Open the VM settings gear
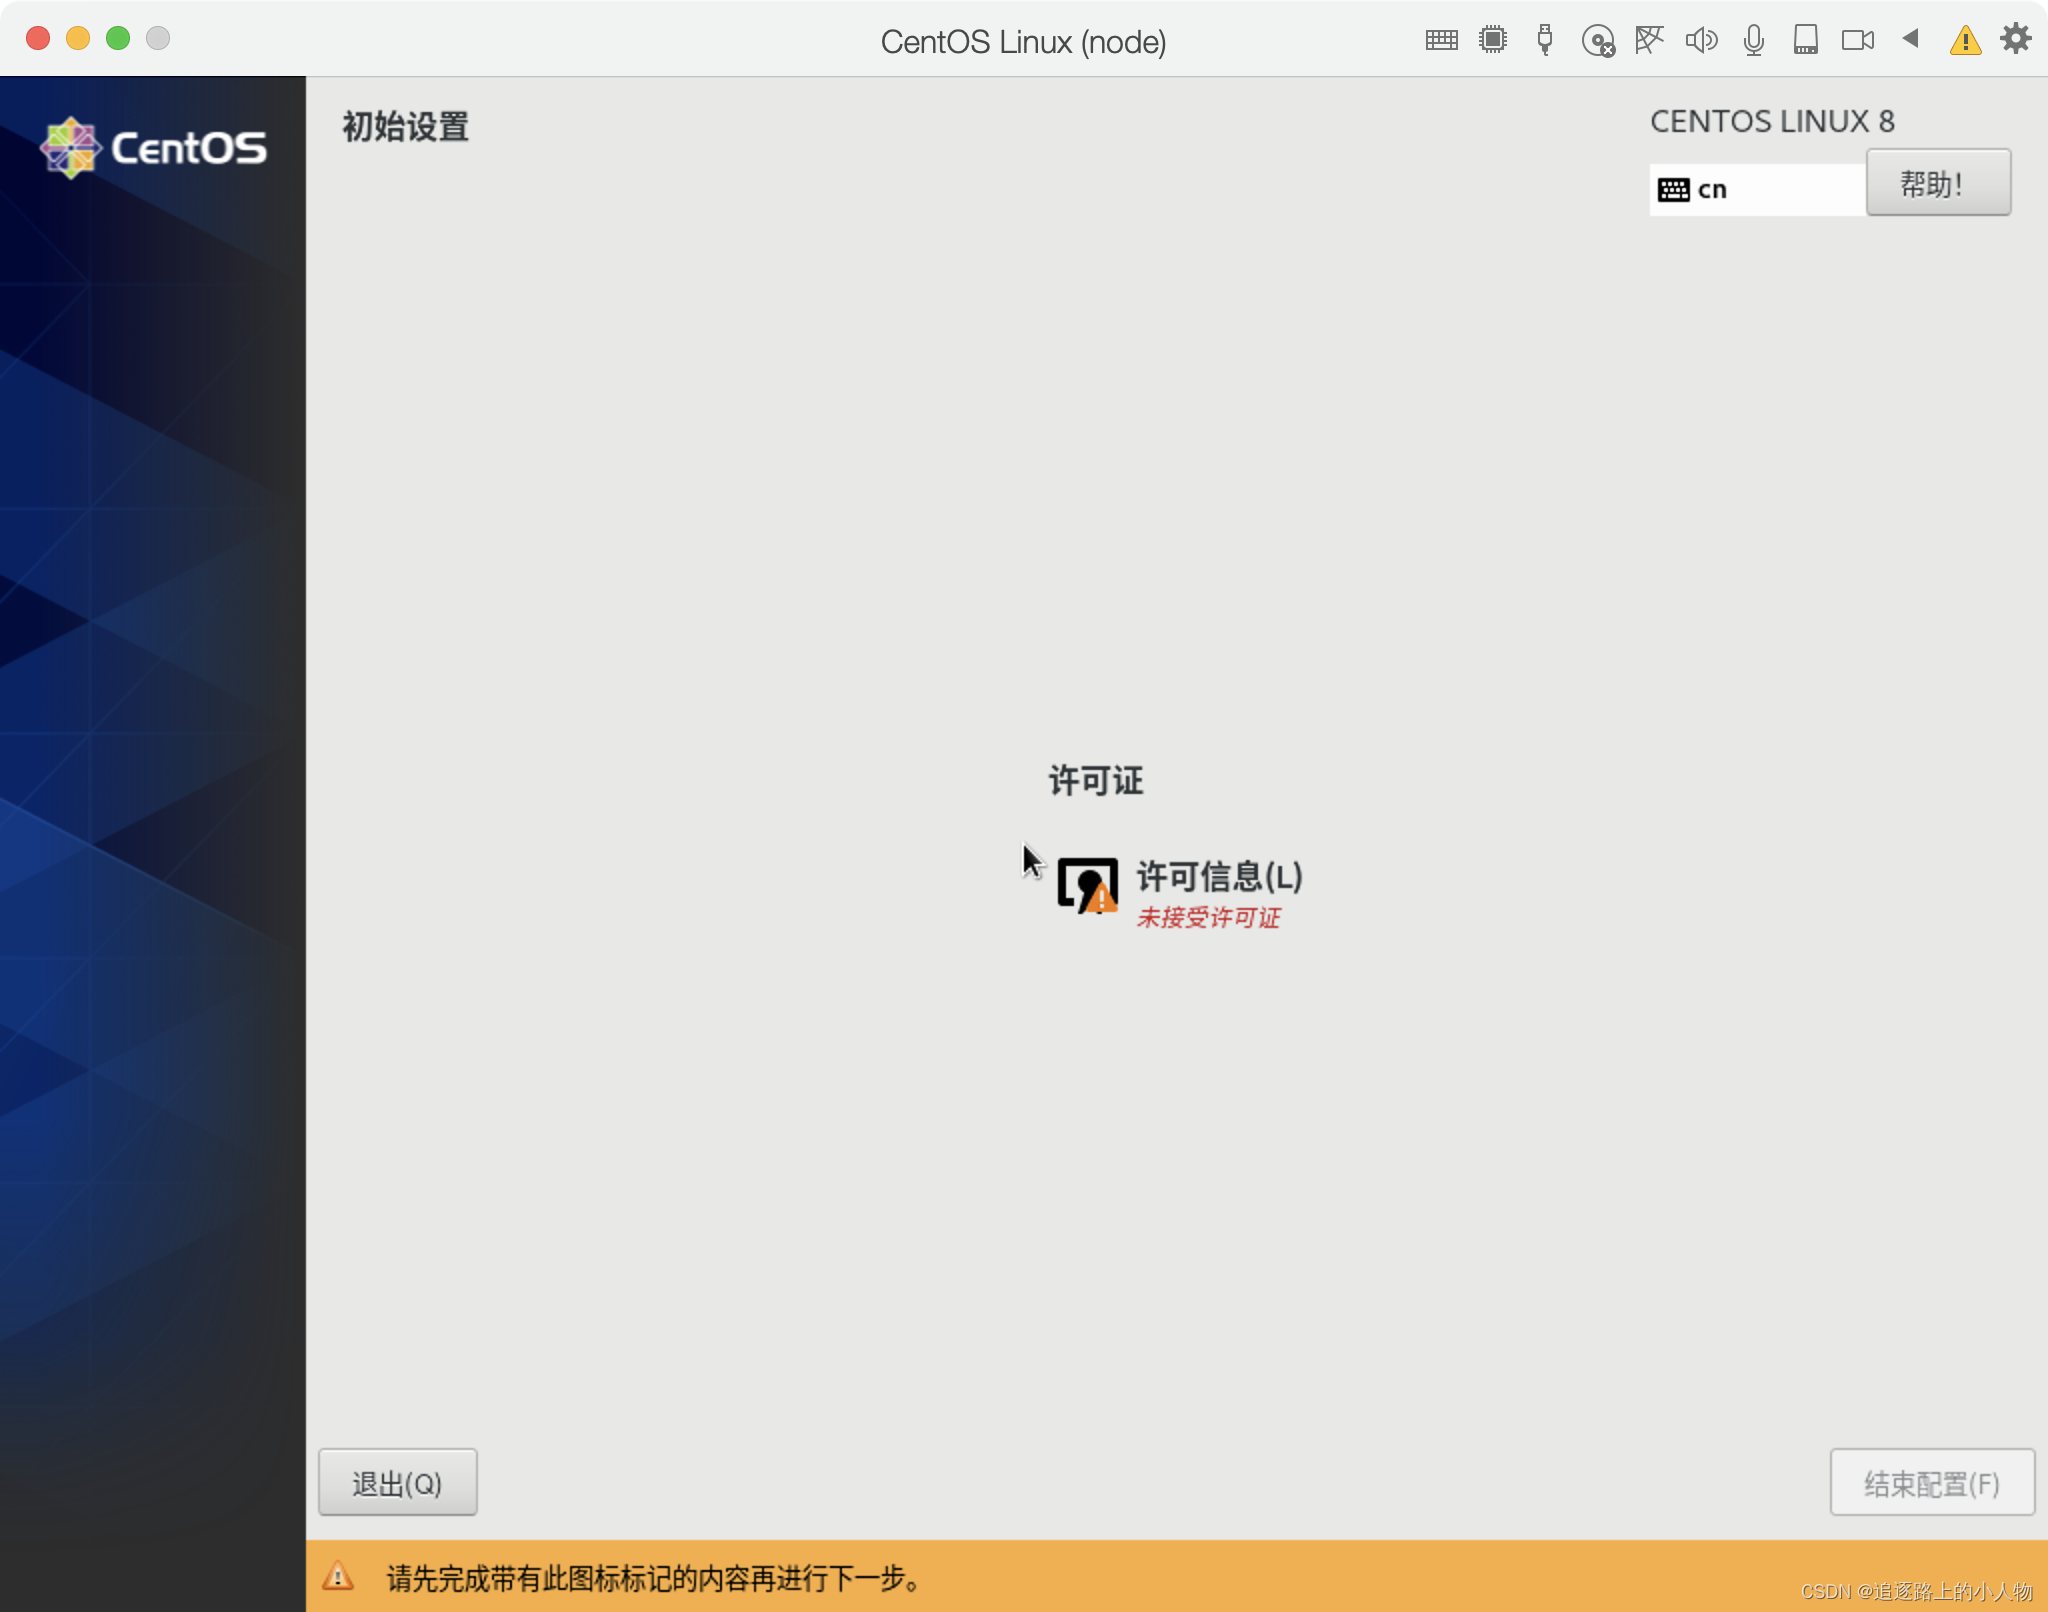Viewport: 2048px width, 1612px height. tap(2015, 39)
